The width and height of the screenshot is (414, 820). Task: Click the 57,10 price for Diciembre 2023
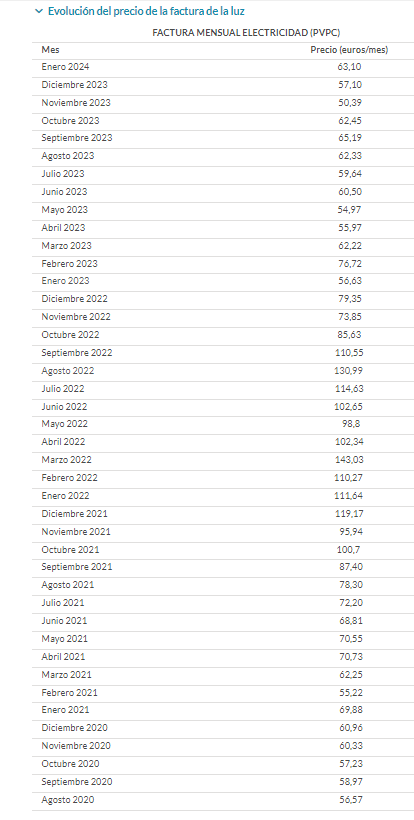point(350,85)
